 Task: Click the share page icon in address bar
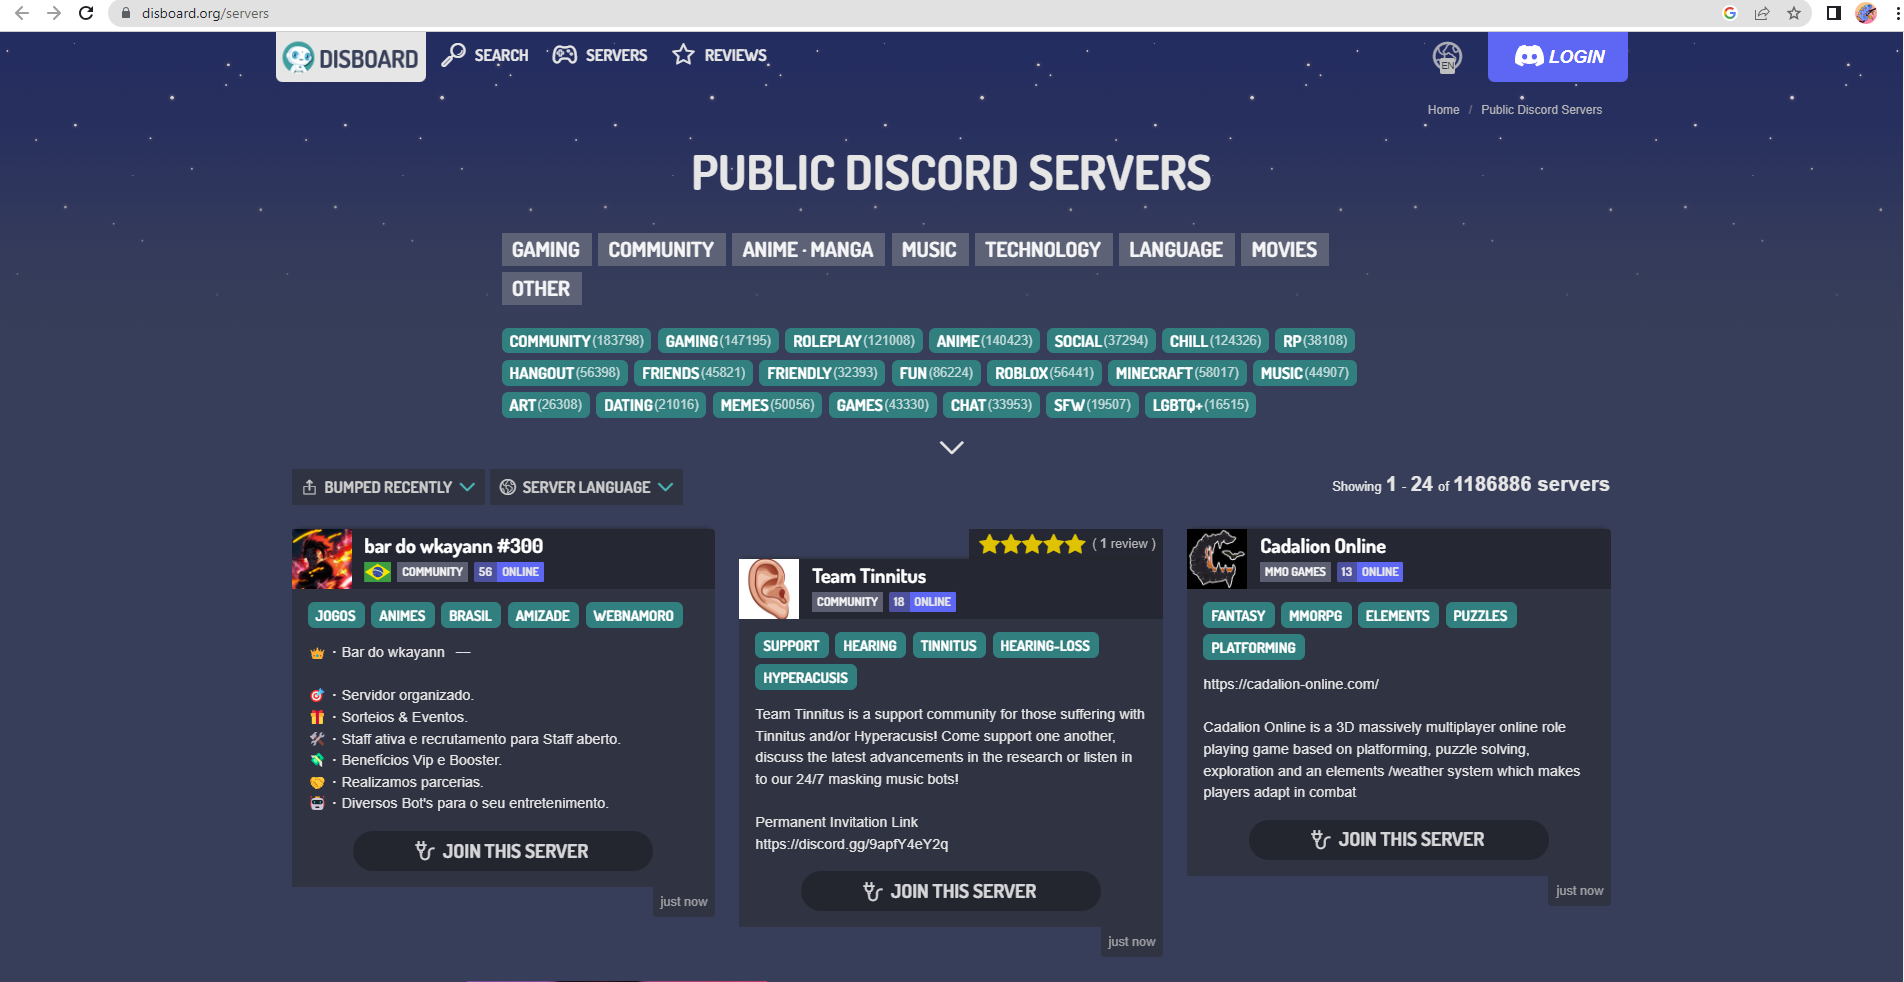coord(1762,13)
